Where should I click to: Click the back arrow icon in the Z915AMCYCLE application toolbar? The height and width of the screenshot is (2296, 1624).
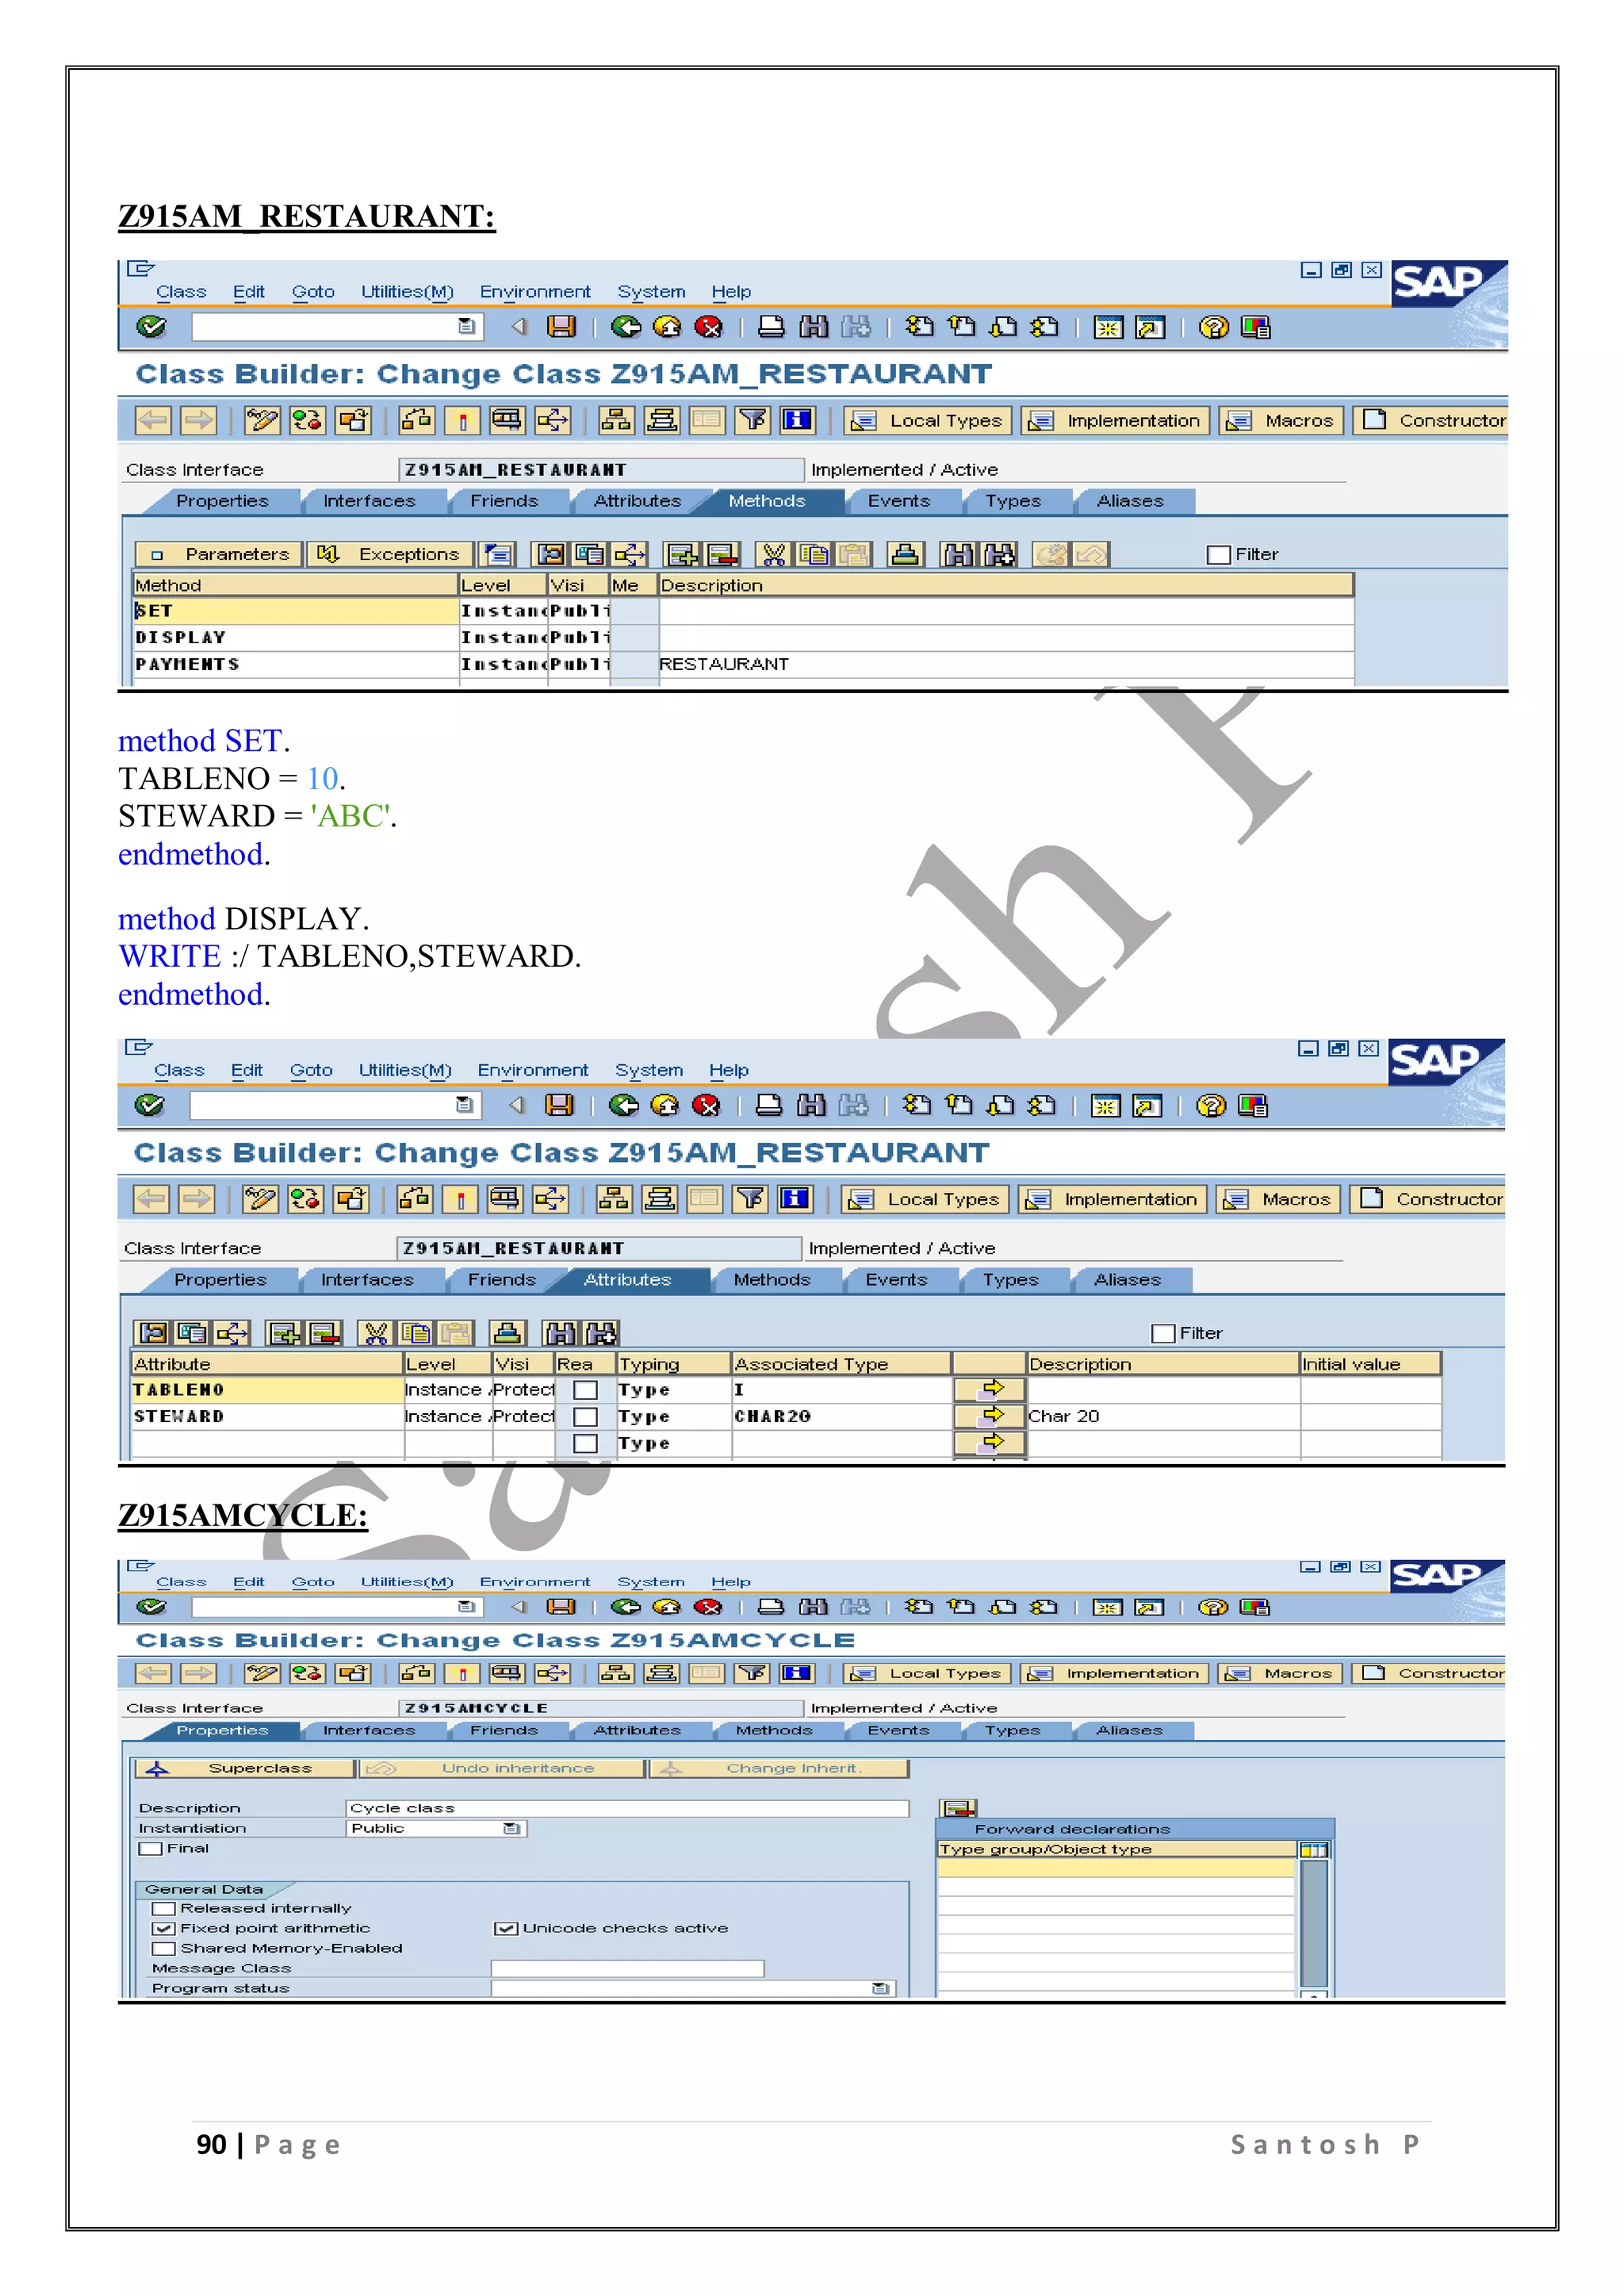click(153, 1673)
